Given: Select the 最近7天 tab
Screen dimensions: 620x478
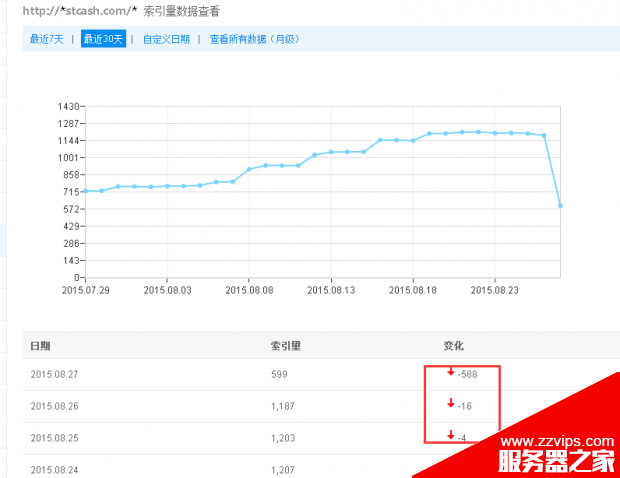Looking at the screenshot, I should [x=47, y=39].
